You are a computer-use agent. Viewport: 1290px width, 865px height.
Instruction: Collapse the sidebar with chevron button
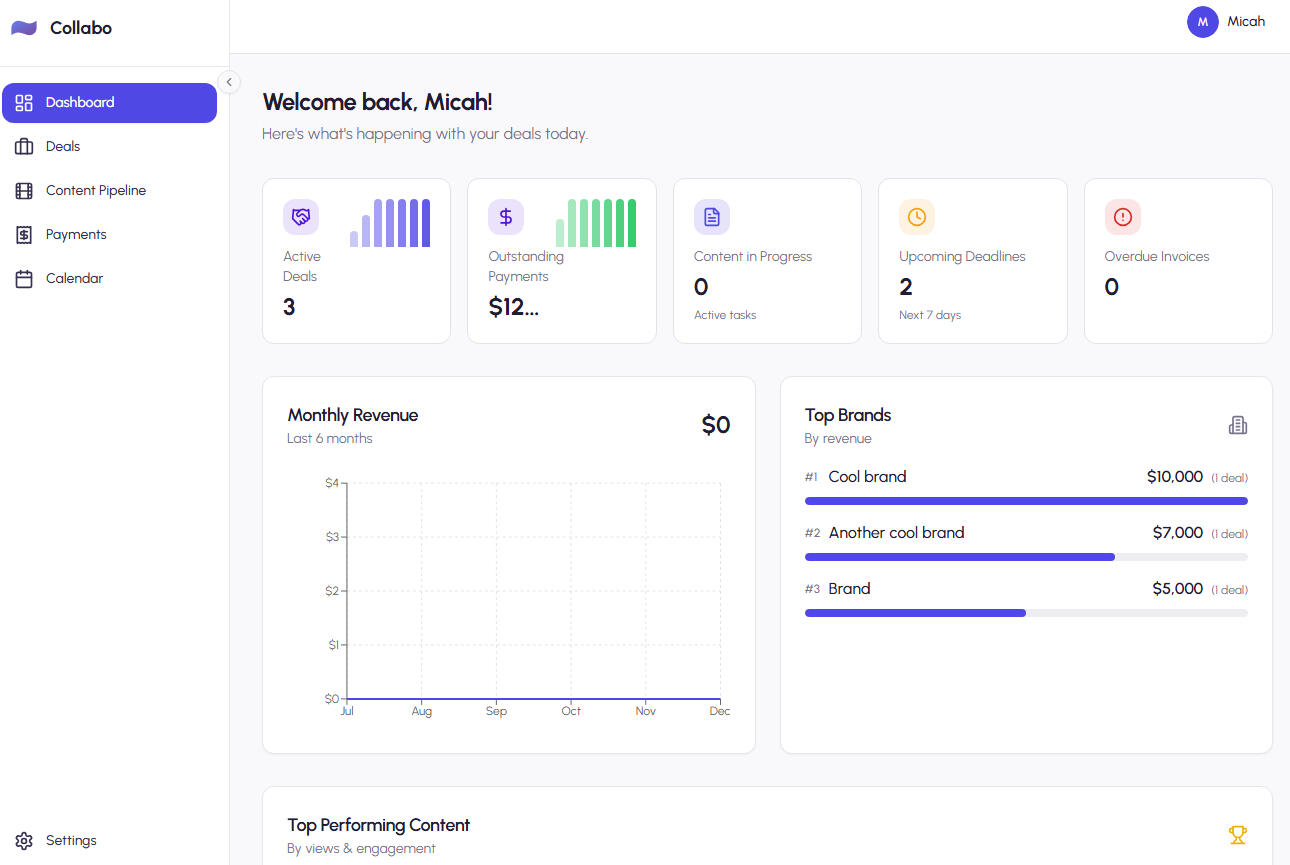(x=229, y=82)
